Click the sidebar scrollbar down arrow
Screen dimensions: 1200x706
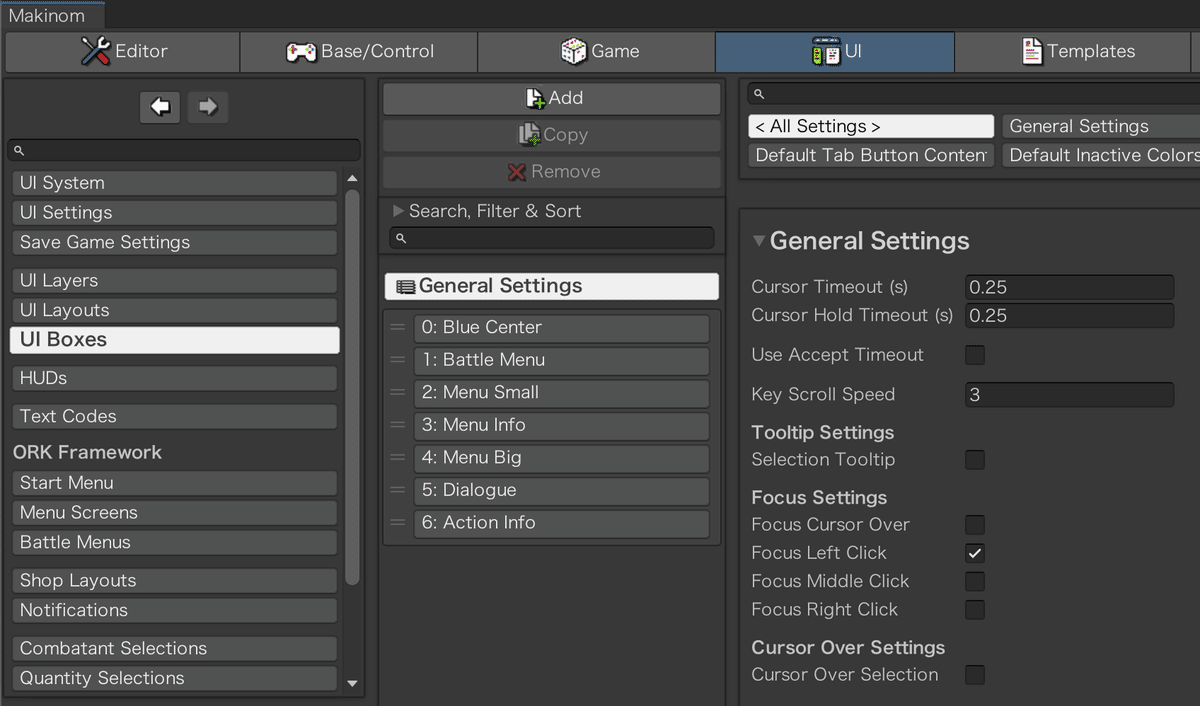click(352, 684)
